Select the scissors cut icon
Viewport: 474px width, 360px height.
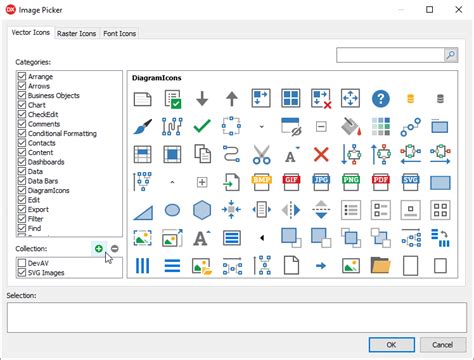pos(262,155)
